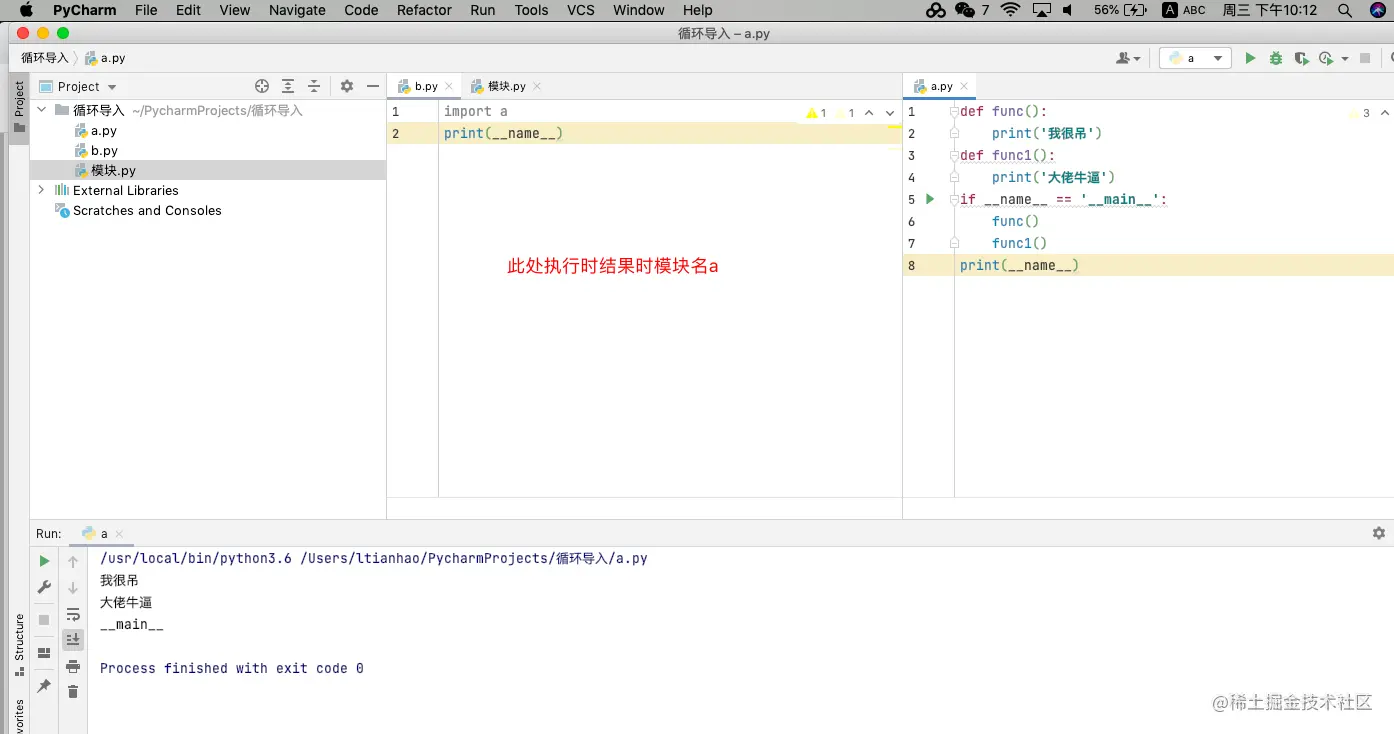Close the b.py editor tab

click(x=449, y=86)
